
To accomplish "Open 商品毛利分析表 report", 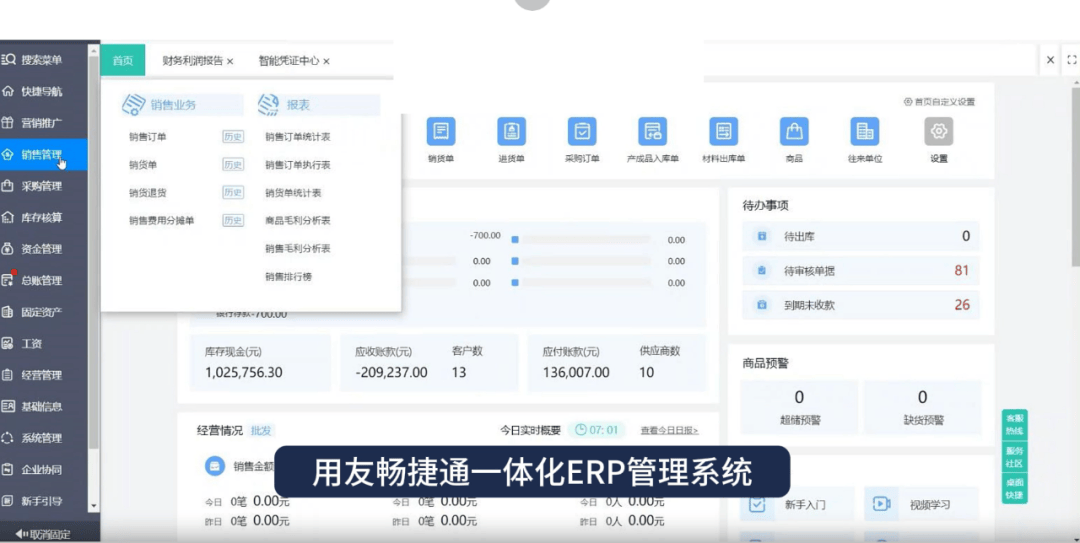I will pos(298,221).
